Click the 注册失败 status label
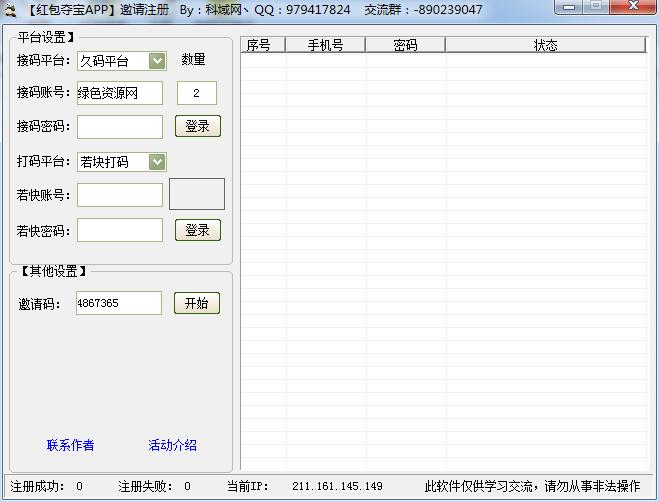 (x=145, y=486)
